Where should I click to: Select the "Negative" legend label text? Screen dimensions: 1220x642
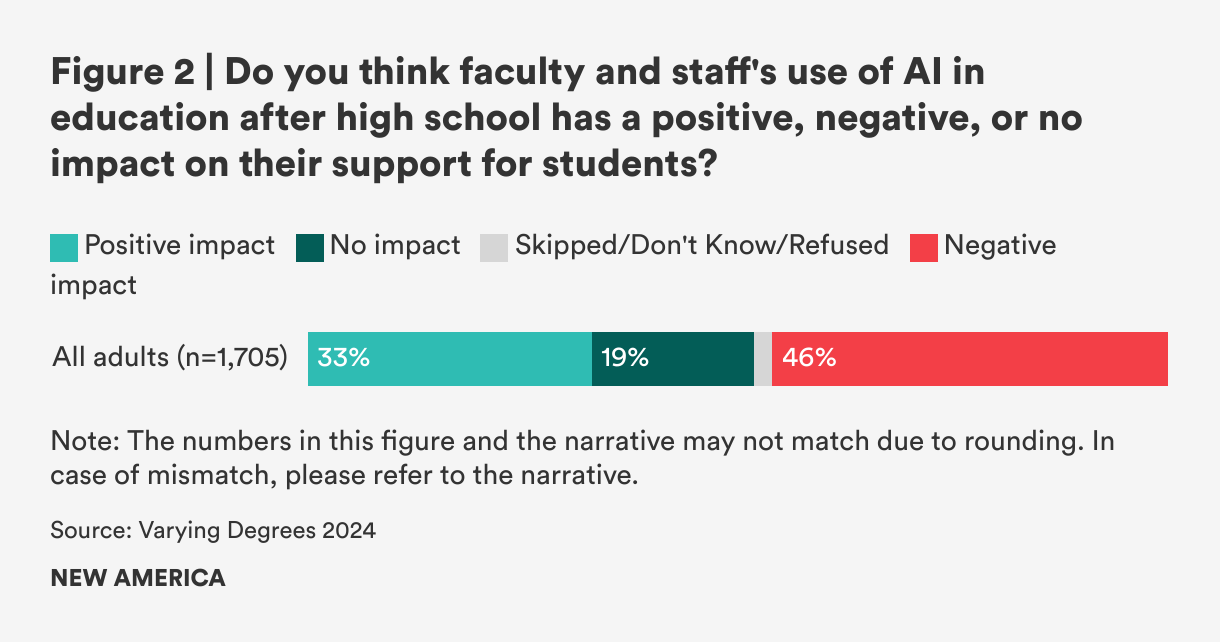point(1000,245)
